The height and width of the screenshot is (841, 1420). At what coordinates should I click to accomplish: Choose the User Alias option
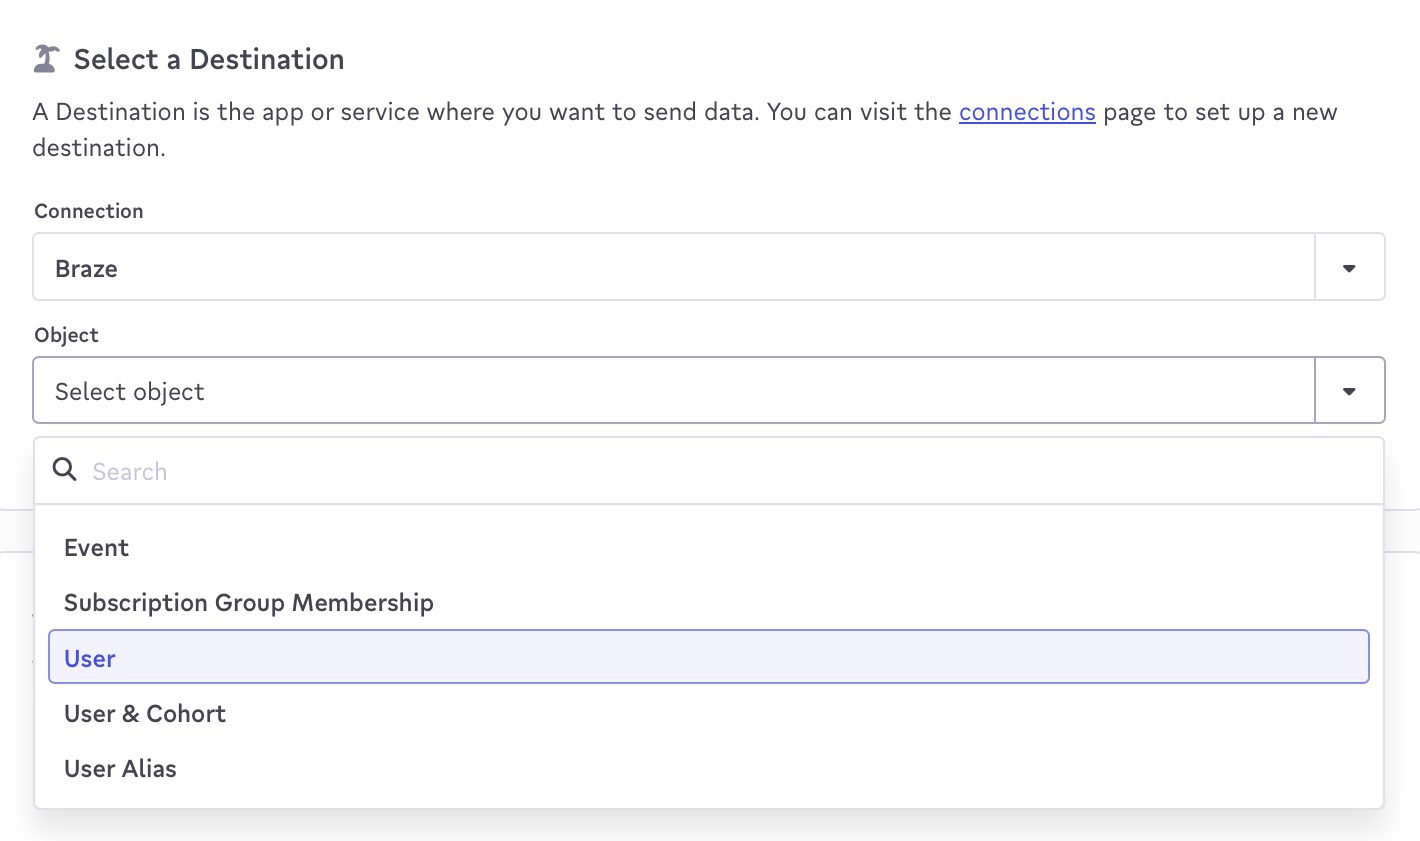click(x=120, y=769)
